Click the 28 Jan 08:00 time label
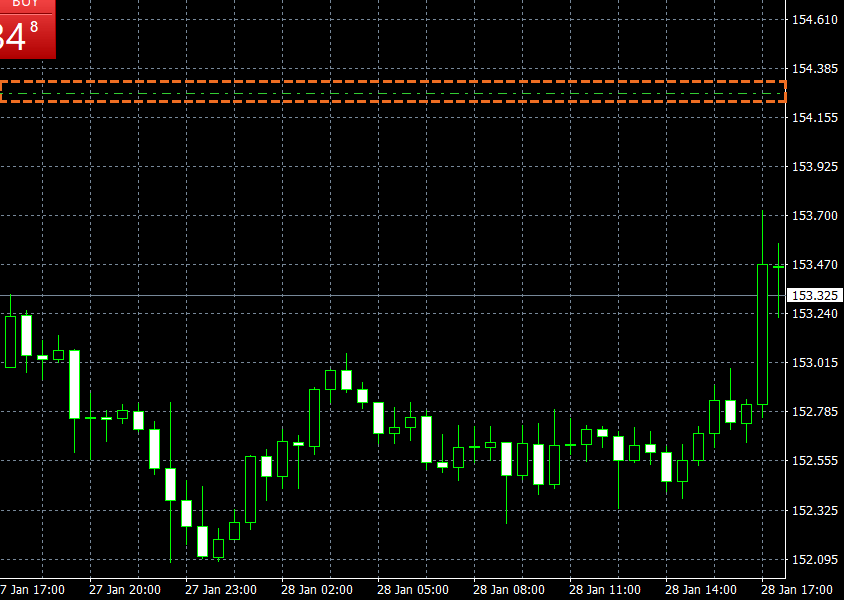This screenshot has width=844, height=600. click(x=509, y=589)
